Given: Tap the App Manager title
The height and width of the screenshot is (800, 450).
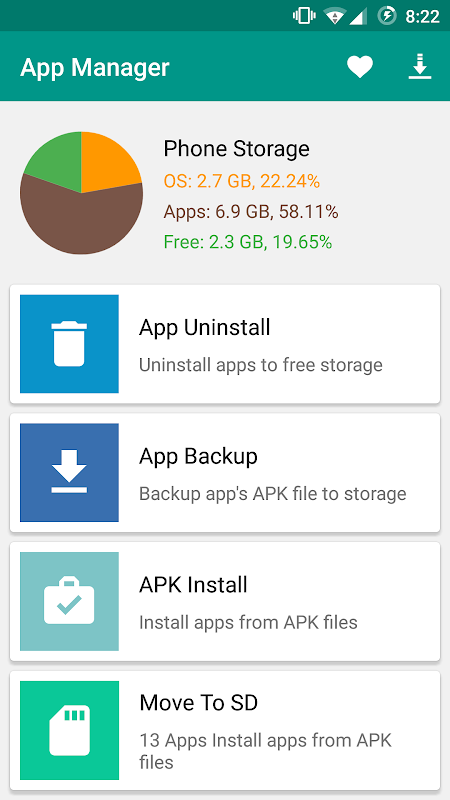Looking at the screenshot, I should (x=95, y=67).
